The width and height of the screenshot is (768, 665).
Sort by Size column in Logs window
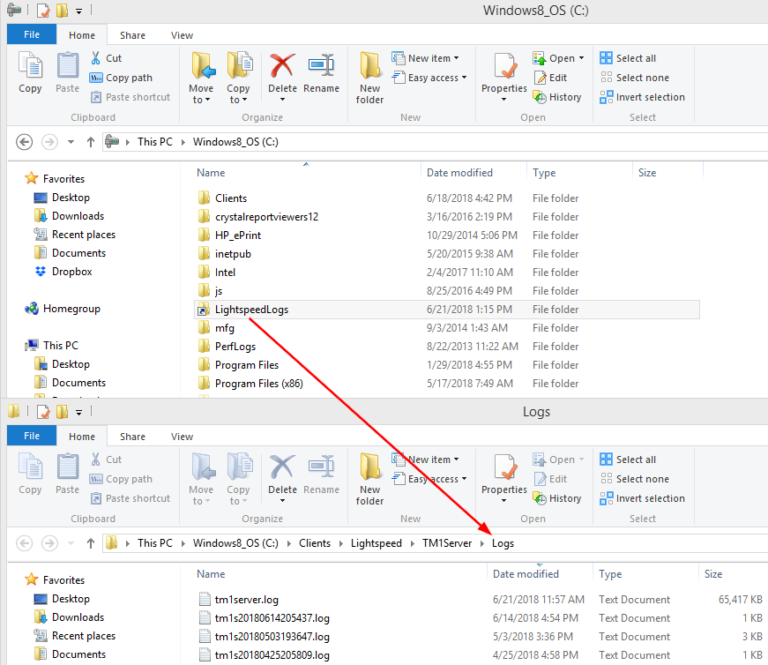pyautogui.click(x=713, y=574)
